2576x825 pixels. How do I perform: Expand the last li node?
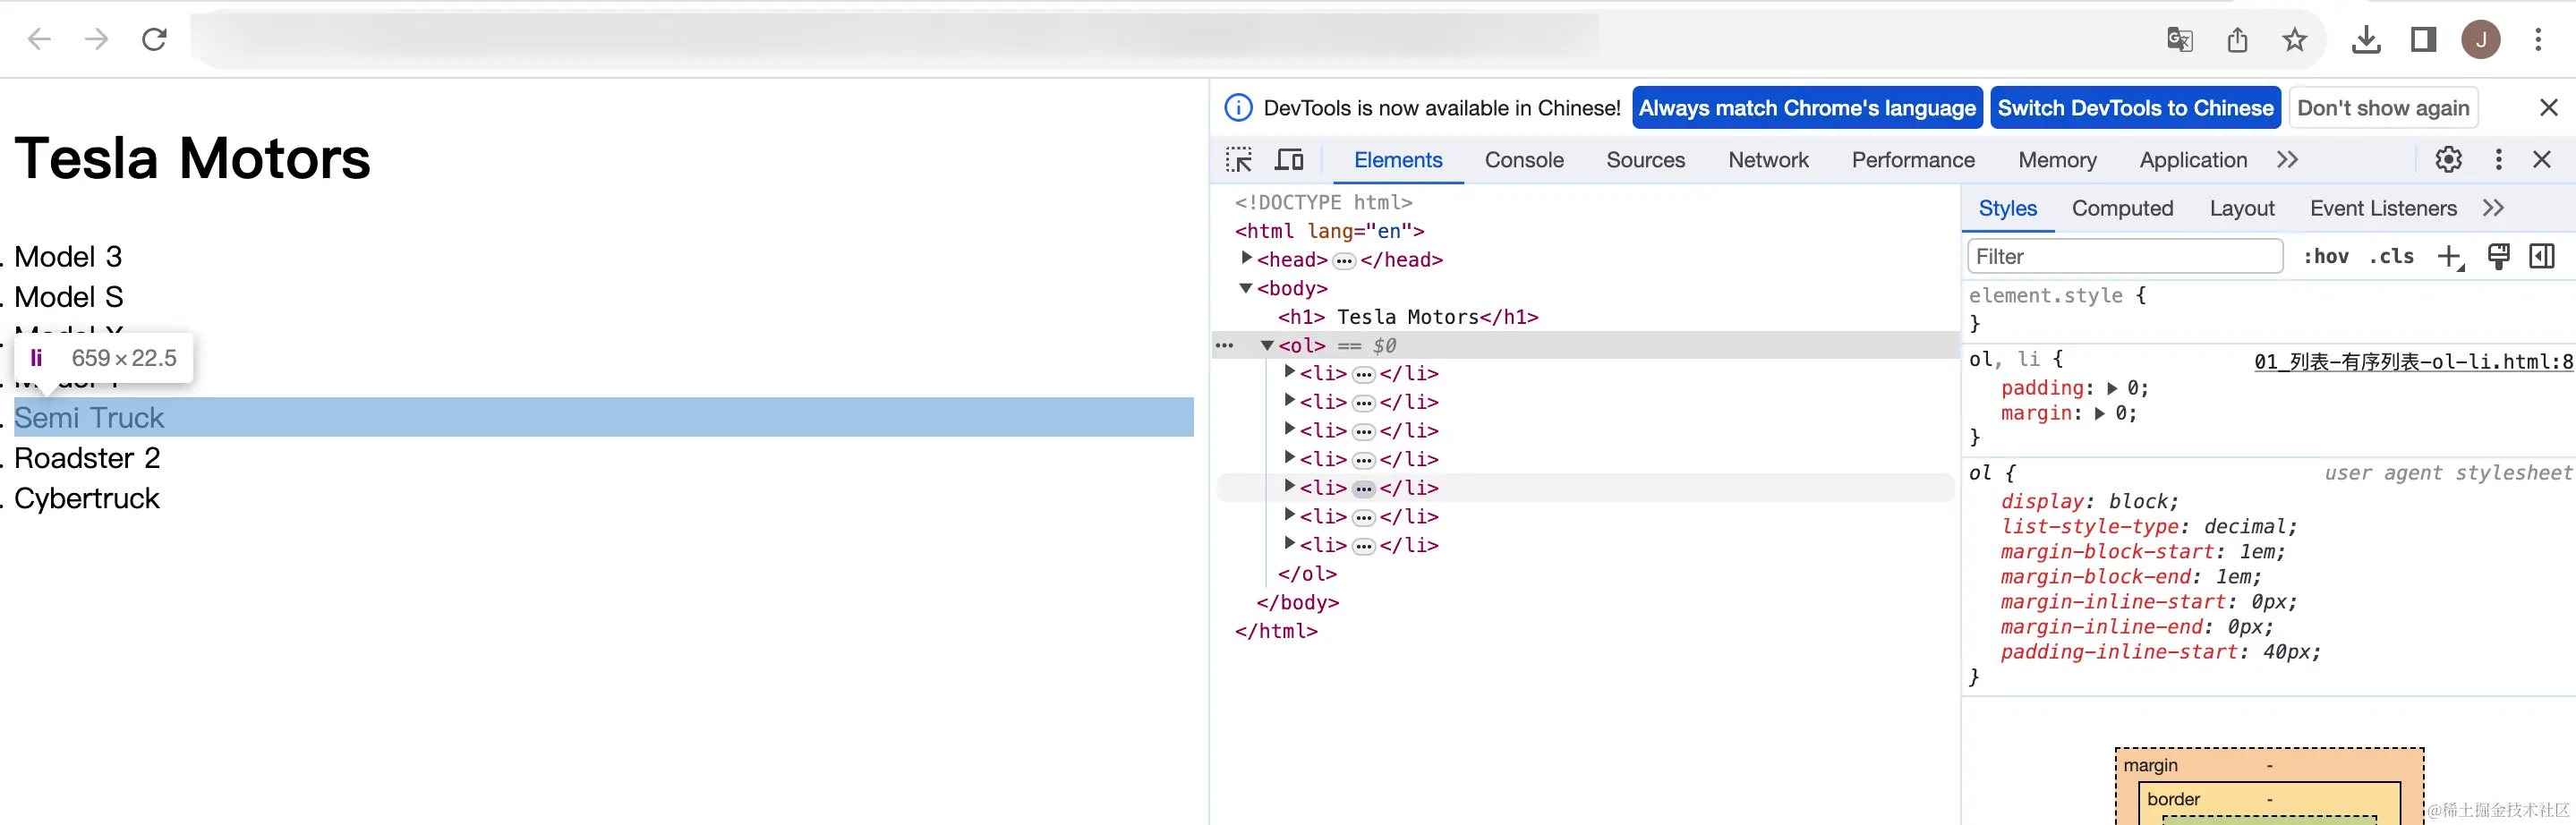[x=1290, y=545]
